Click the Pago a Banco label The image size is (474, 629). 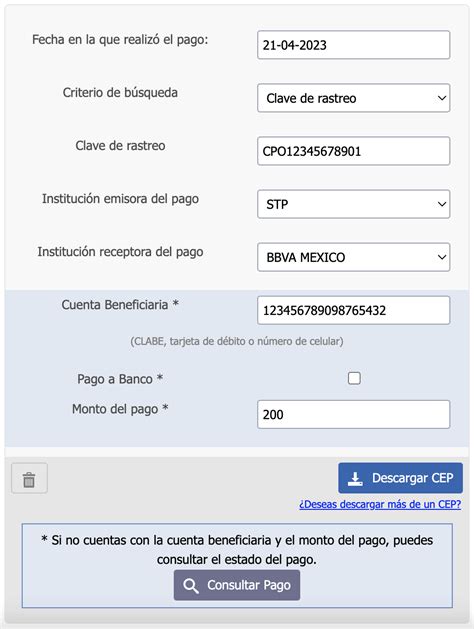click(120, 379)
